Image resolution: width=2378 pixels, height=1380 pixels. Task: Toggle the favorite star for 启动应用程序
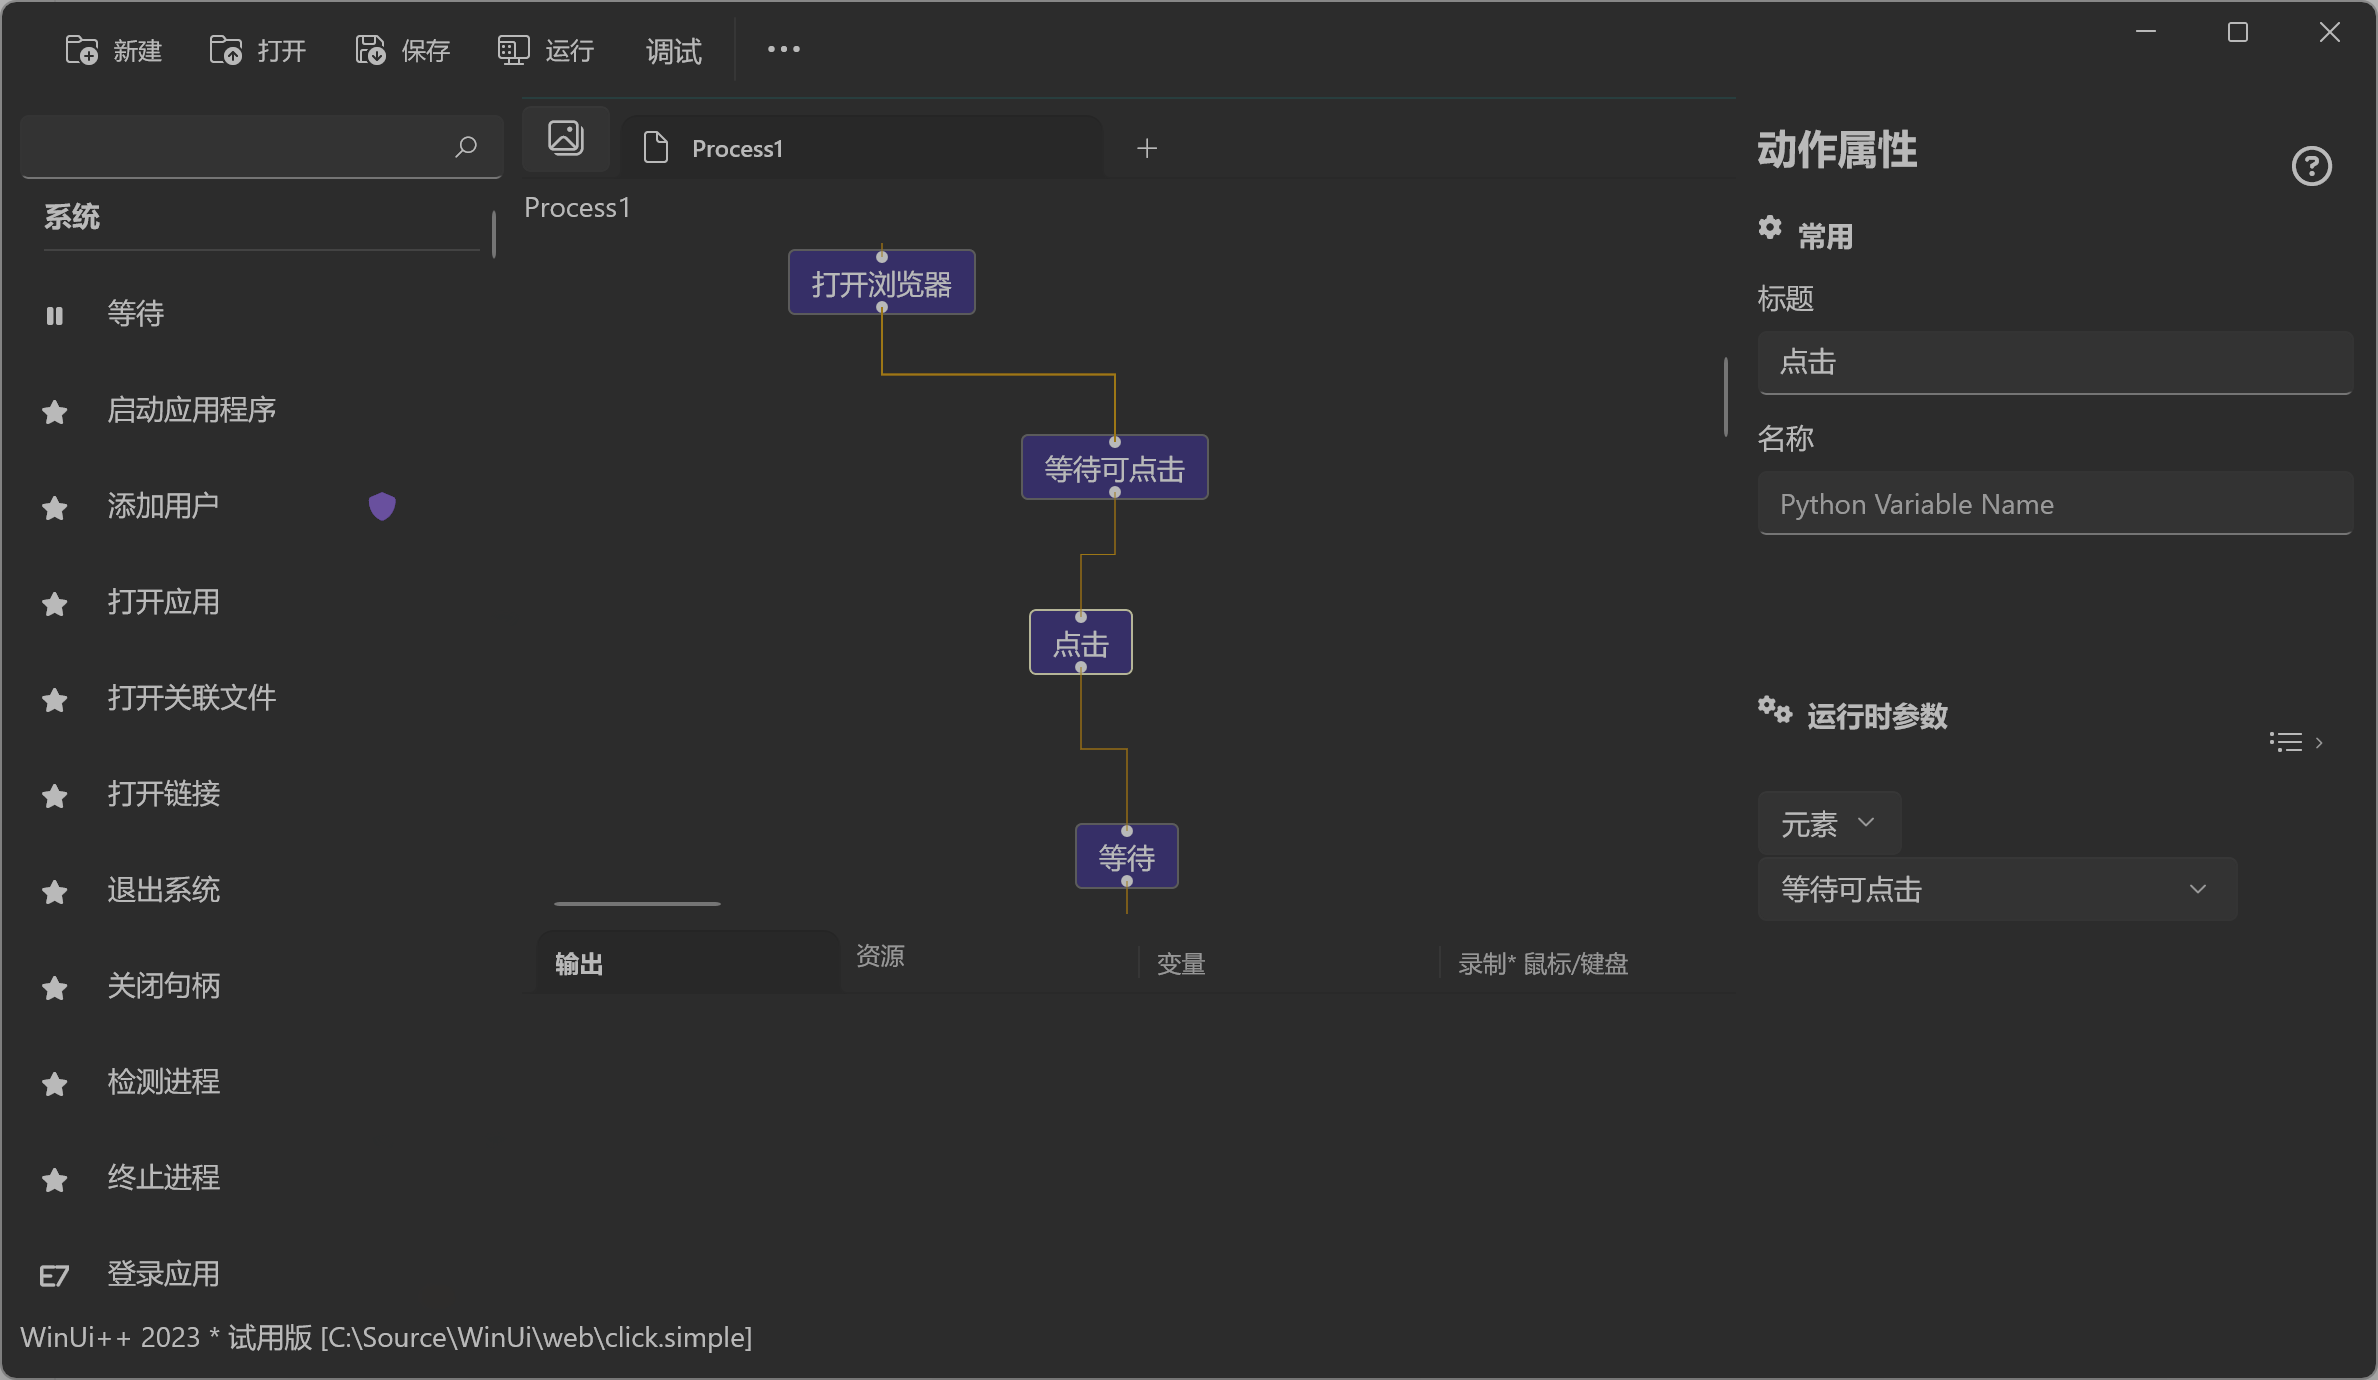pos(54,412)
